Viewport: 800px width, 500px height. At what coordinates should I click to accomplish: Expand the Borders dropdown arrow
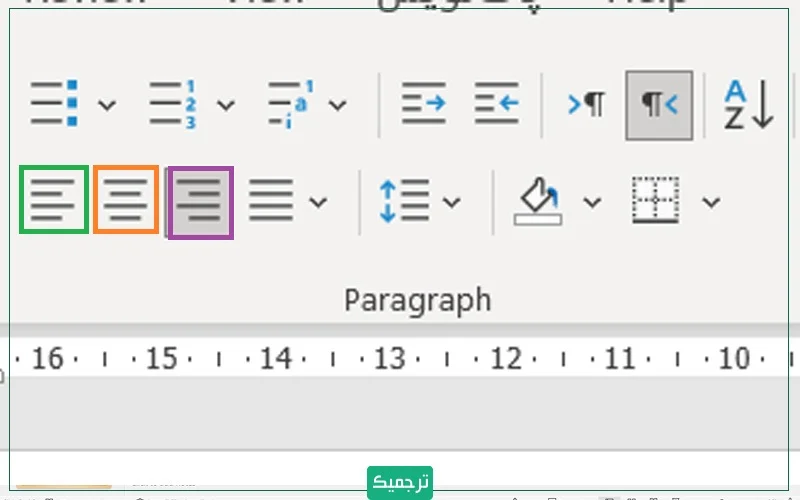[x=711, y=202]
